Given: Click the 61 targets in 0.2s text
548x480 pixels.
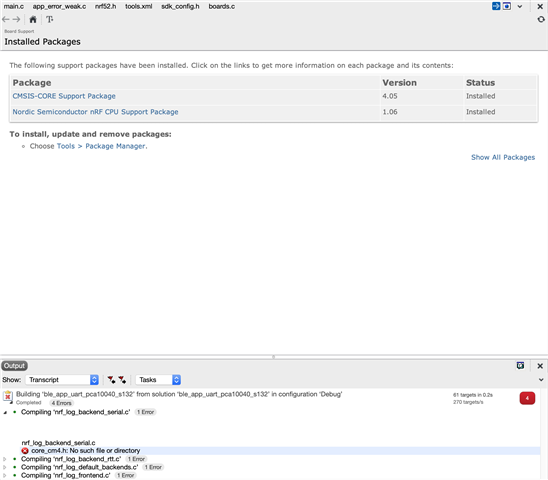Looking at the screenshot, I should click(x=473, y=395).
